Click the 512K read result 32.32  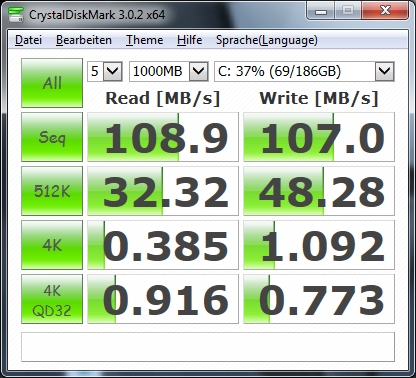tap(163, 191)
